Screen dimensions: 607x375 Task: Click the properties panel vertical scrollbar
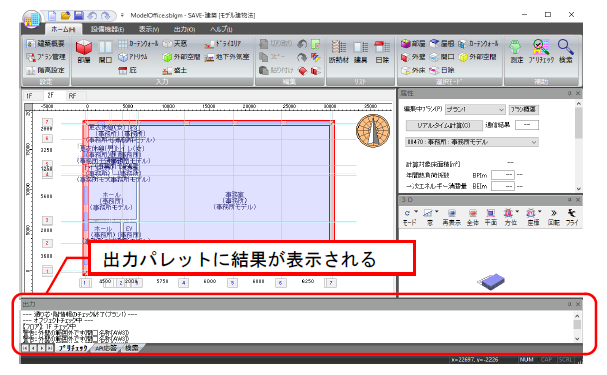(578, 146)
